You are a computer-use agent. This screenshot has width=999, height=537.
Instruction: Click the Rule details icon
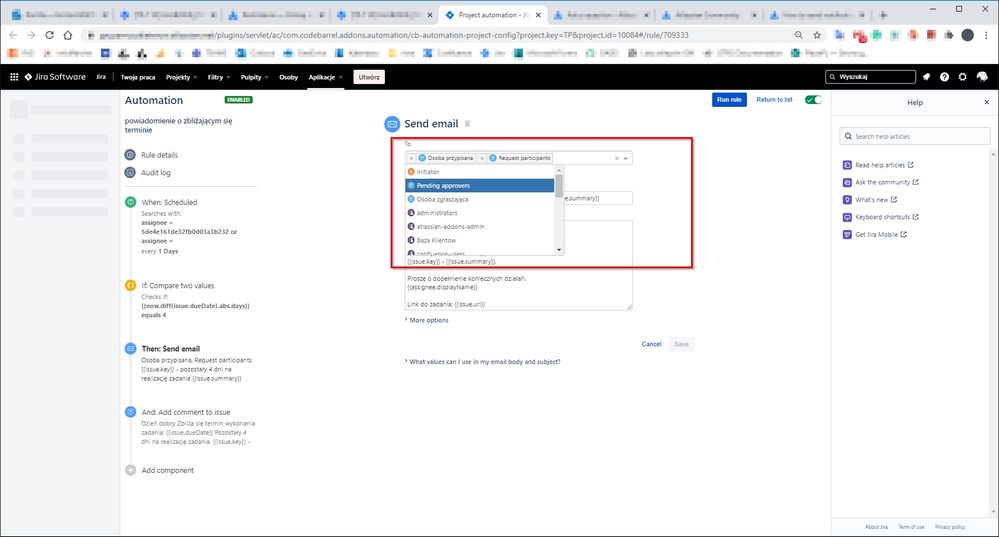pos(130,155)
